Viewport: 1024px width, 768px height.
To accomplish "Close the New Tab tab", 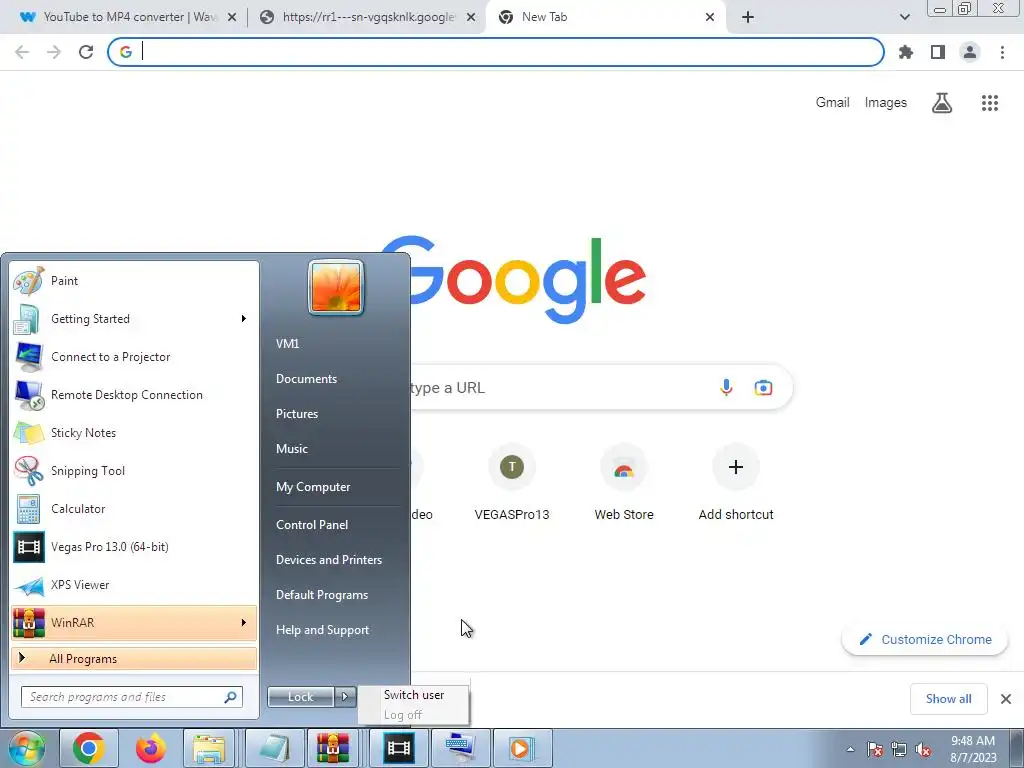I will click(x=710, y=17).
